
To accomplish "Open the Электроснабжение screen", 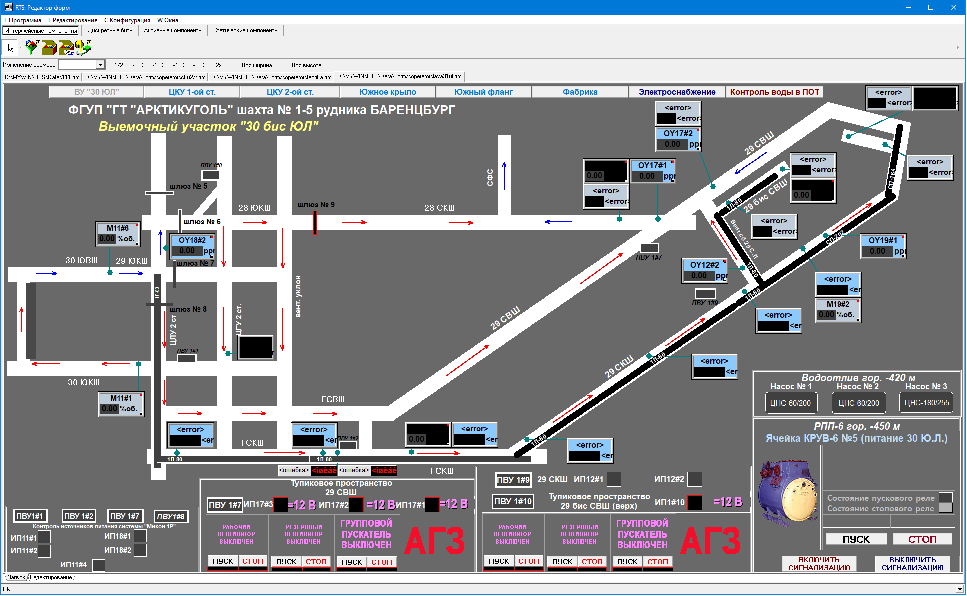I will pos(677,92).
